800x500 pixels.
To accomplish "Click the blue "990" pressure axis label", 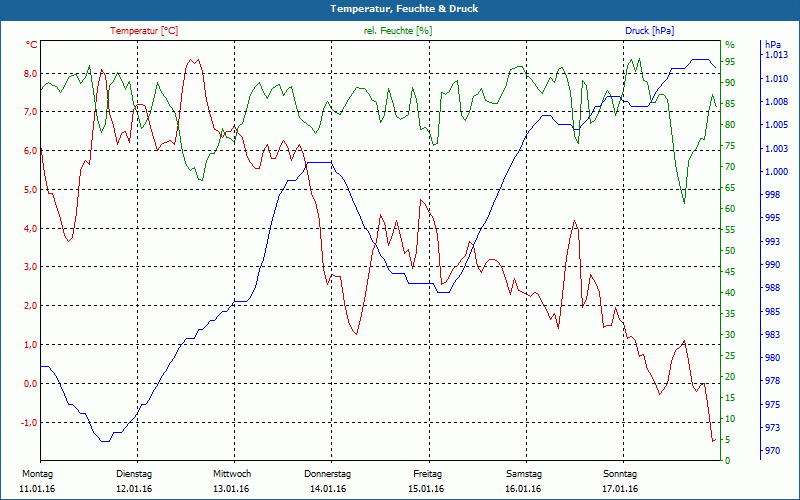I will [772, 265].
